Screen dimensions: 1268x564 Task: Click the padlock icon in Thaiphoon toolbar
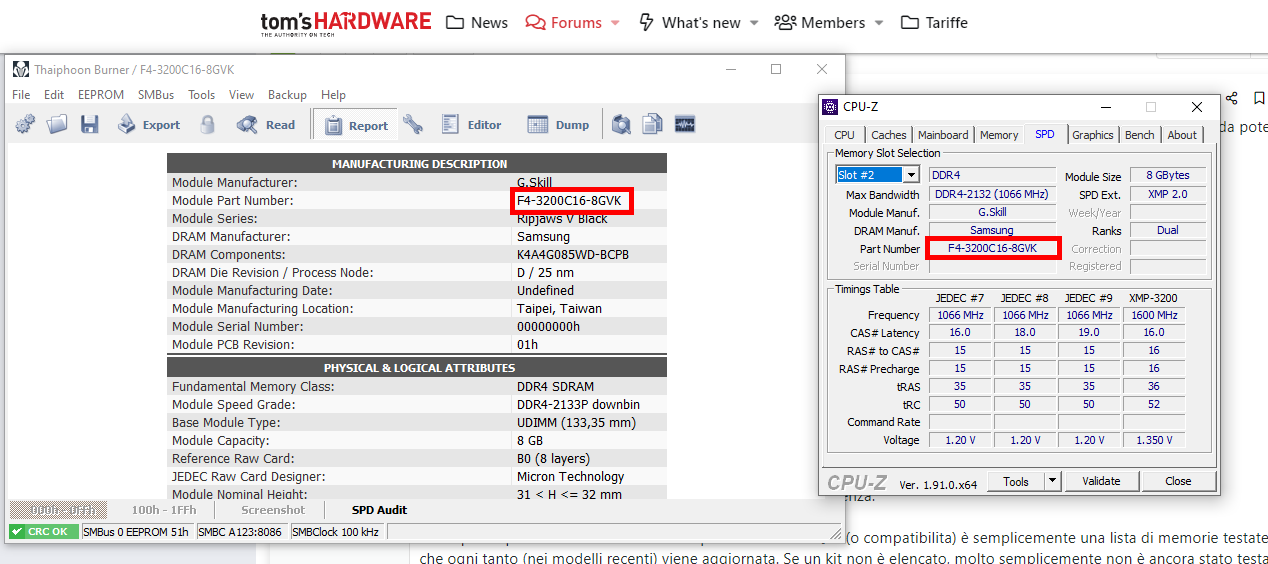point(207,124)
